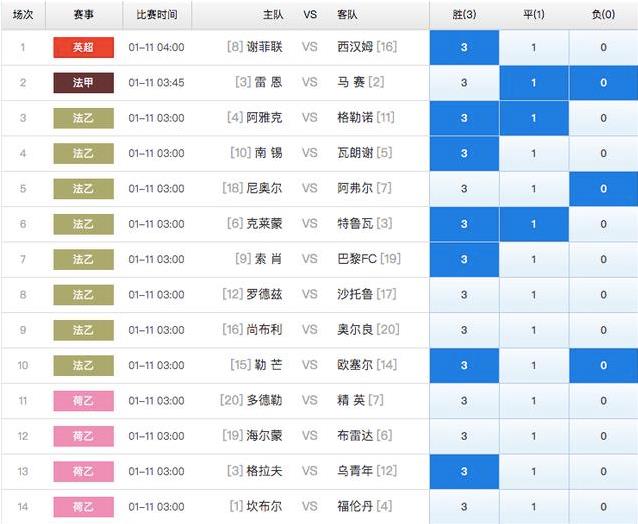Deselect win (3) for 阿雅克 vs 格勒诺
Screen dimensions: 638x524
[464, 118]
